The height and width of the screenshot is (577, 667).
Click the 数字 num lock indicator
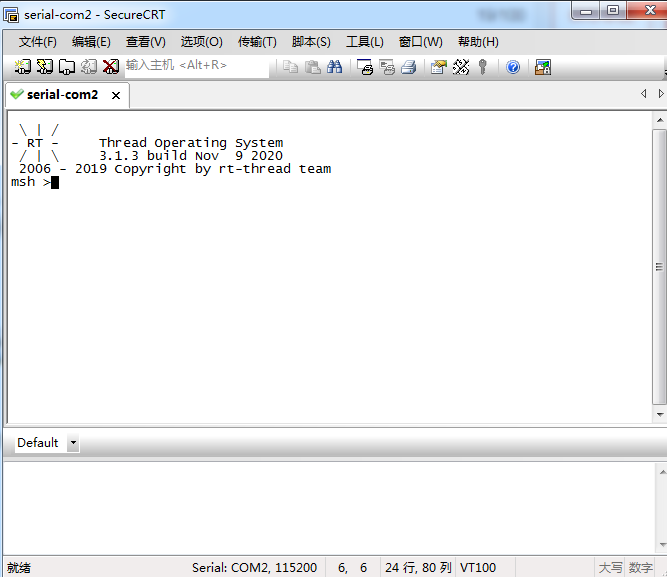[x=641, y=568]
